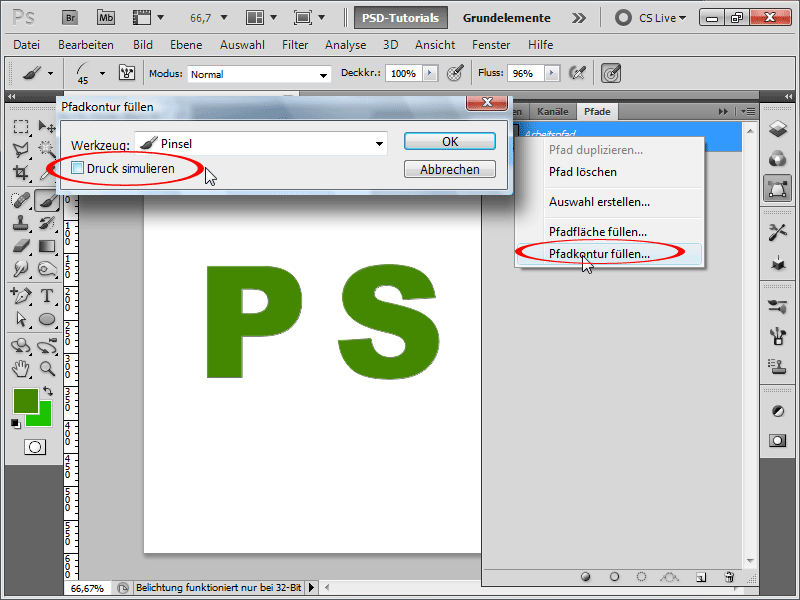The image size is (800, 600).
Task: Launch Adobe Bridge from the Br icon
Action: pyautogui.click(x=70, y=18)
